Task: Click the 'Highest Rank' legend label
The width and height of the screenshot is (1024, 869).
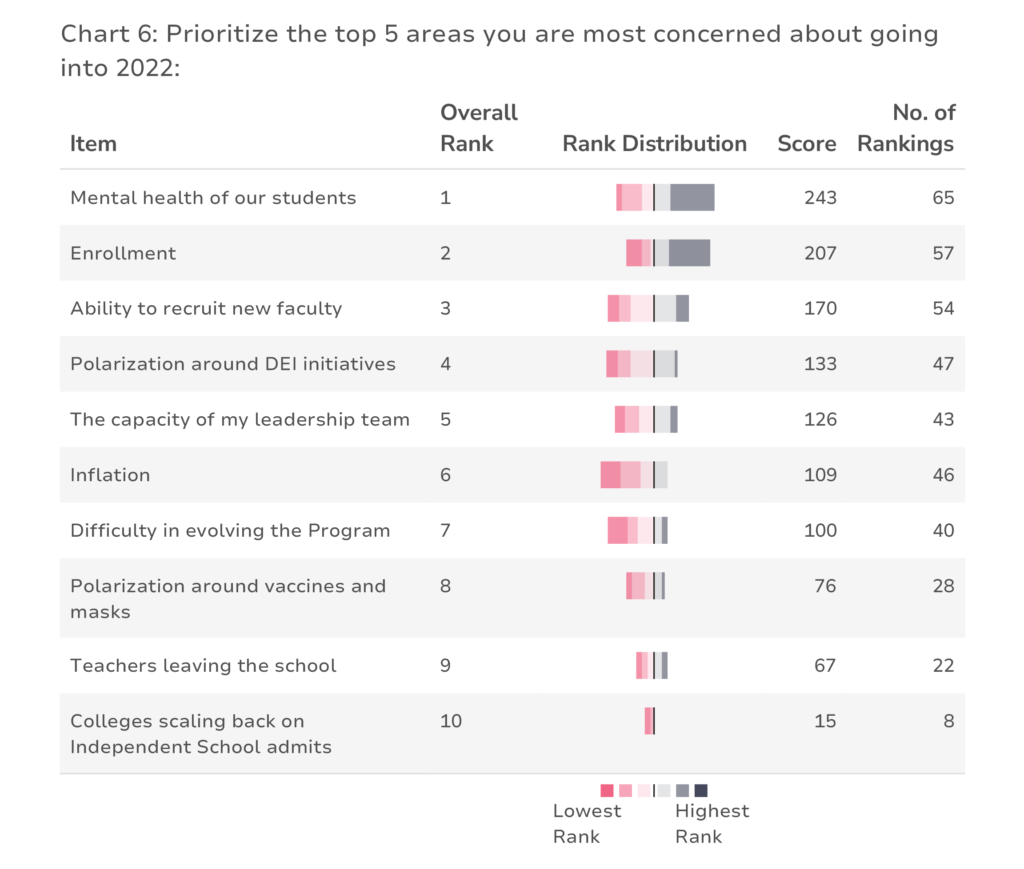Action: [x=712, y=823]
